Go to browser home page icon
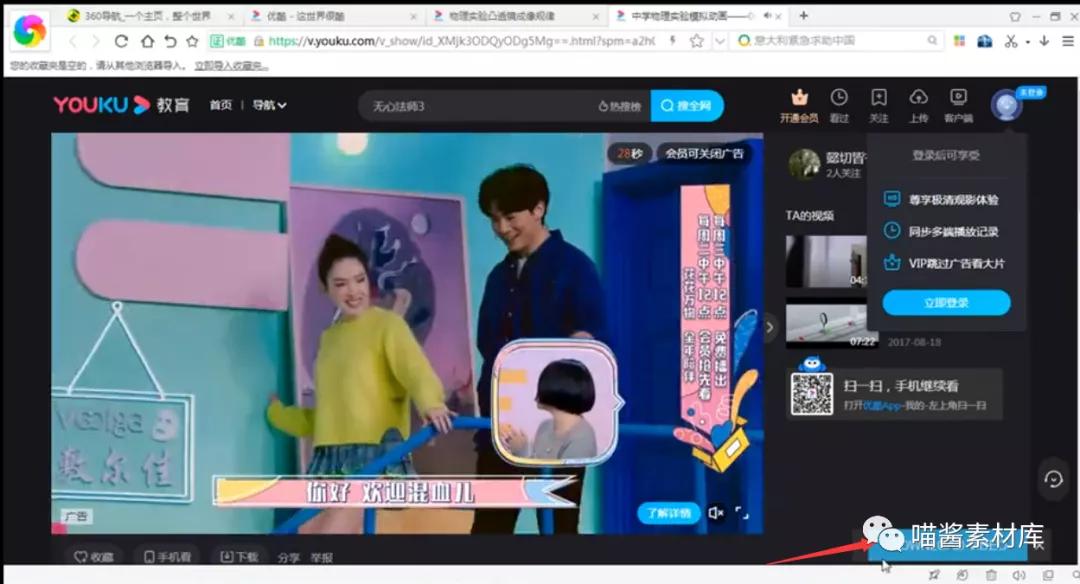The image size is (1080, 584). 147,41
